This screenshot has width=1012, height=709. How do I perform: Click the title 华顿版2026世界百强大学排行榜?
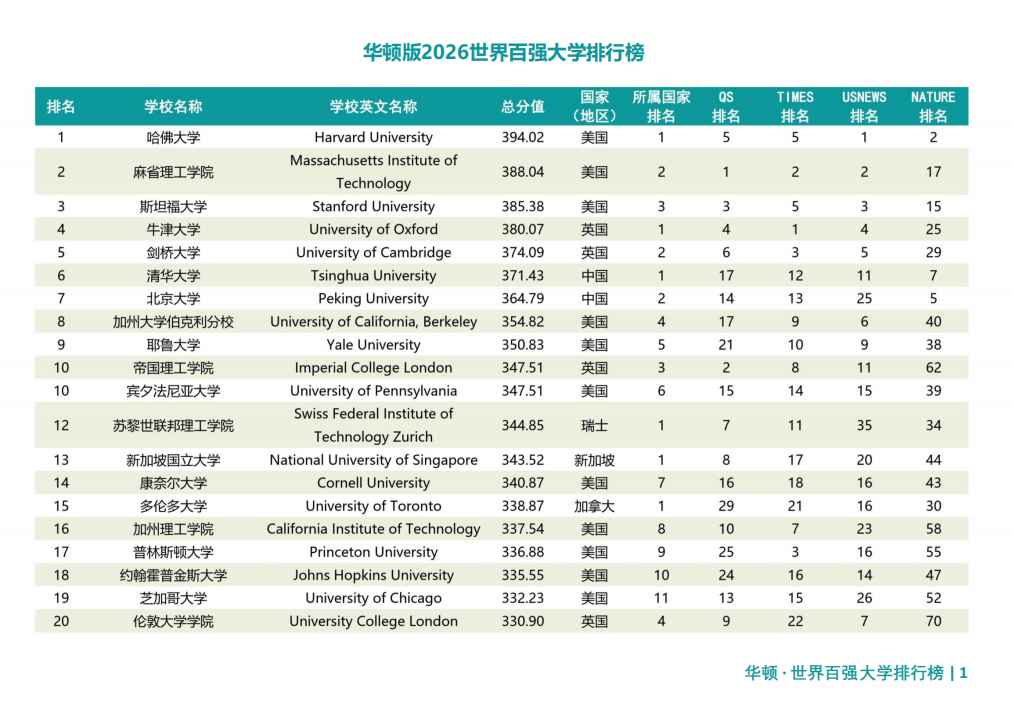click(503, 53)
